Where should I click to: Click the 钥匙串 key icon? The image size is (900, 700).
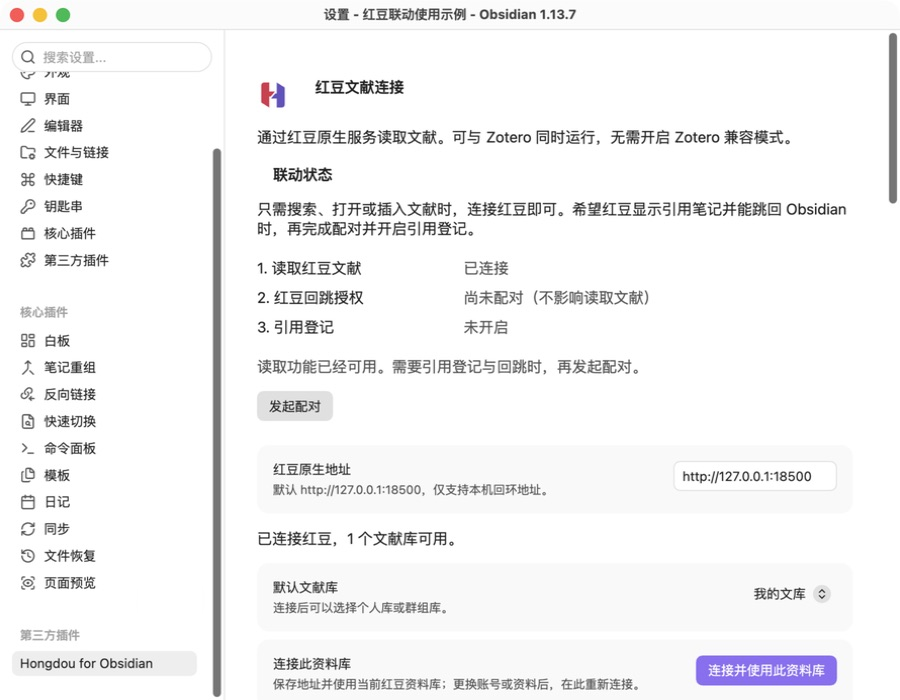(x=28, y=207)
